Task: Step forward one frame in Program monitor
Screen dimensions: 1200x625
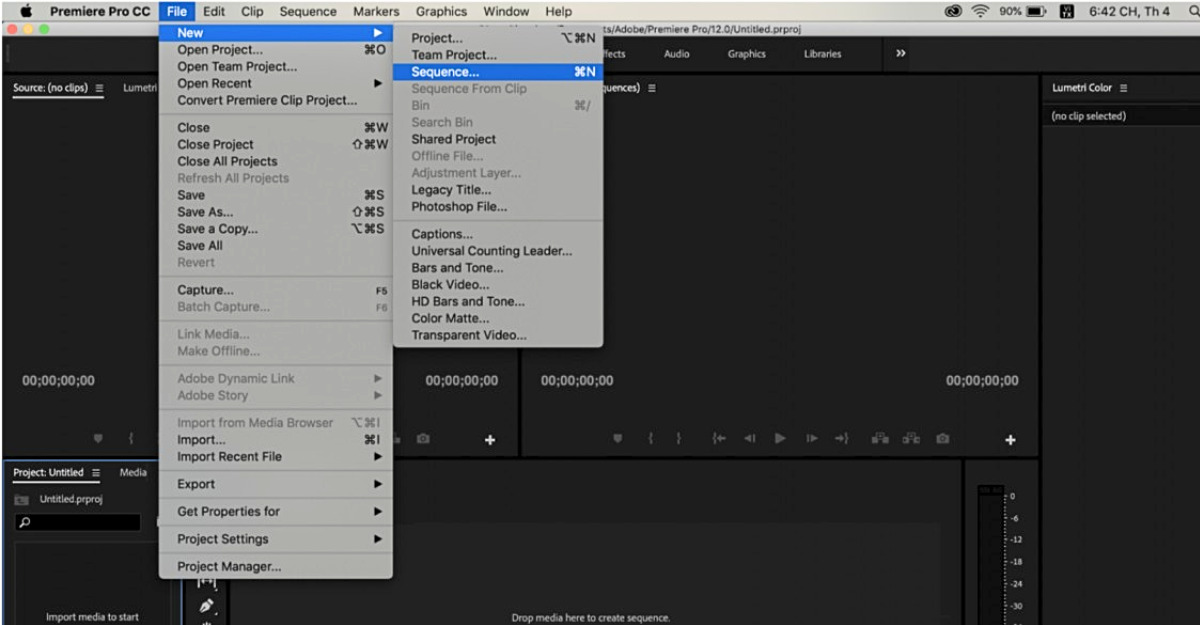Action: pos(812,439)
